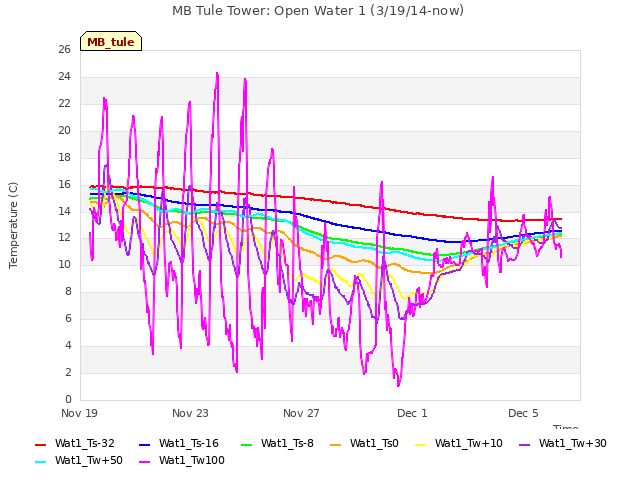
Task: Click the Temperature (C) axis label
Action: coord(13,225)
